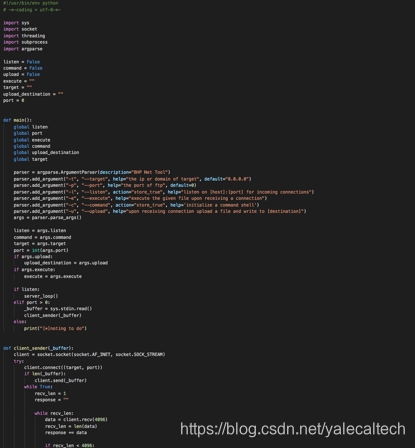This screenshot has height=448, width=415.
Task: Click the 'if args.upload:' condition
Action: 33,256
